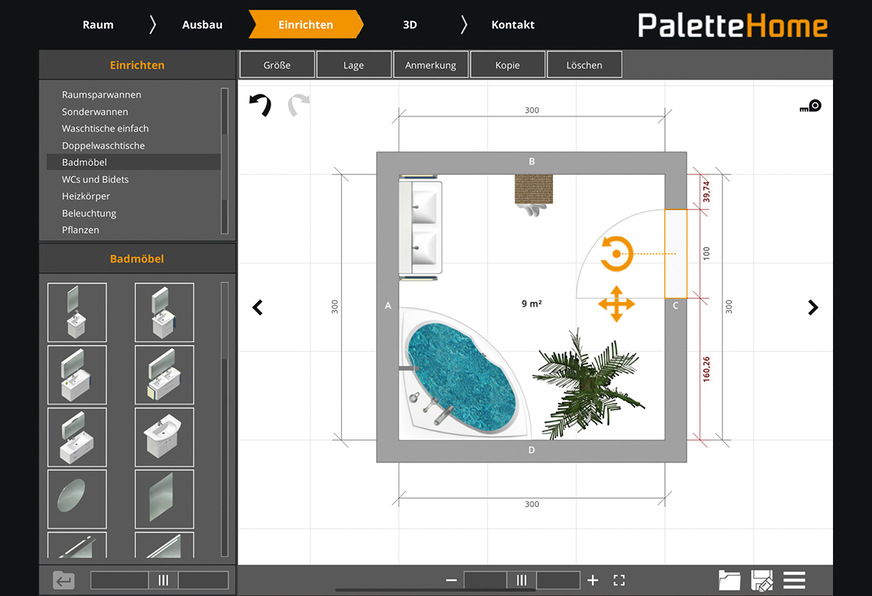
Task: Click the canvas zoom slider handle
Action: pos(521,580)
